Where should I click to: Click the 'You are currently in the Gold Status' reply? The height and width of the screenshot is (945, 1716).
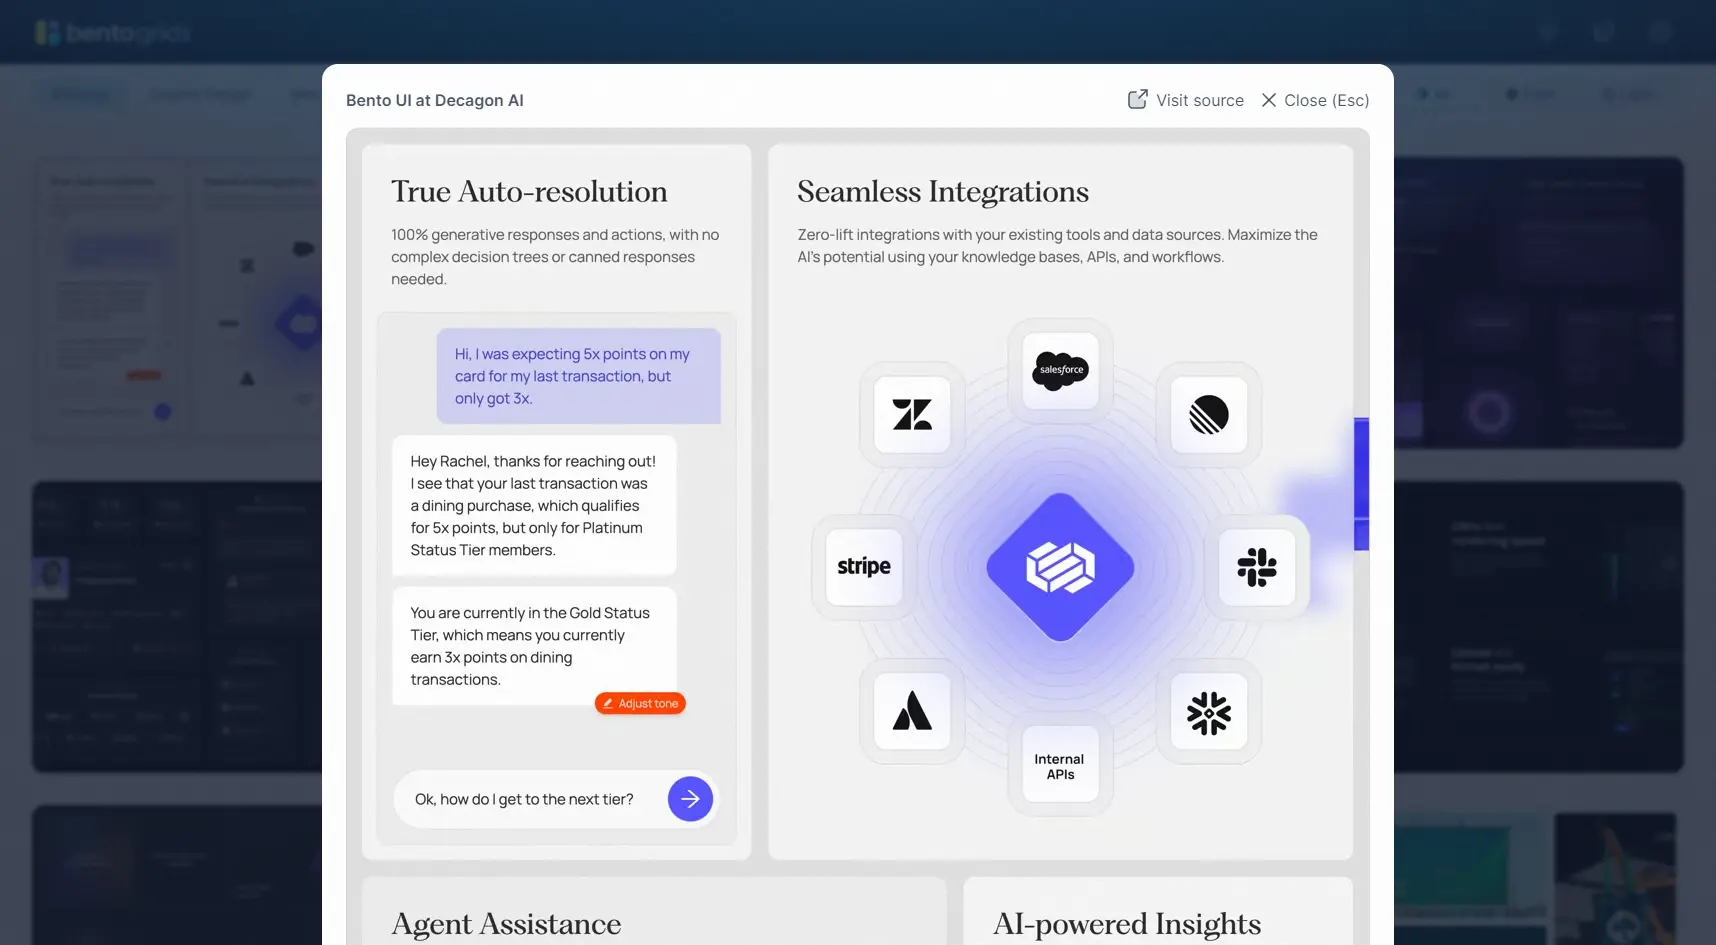(x=534, y=646)
